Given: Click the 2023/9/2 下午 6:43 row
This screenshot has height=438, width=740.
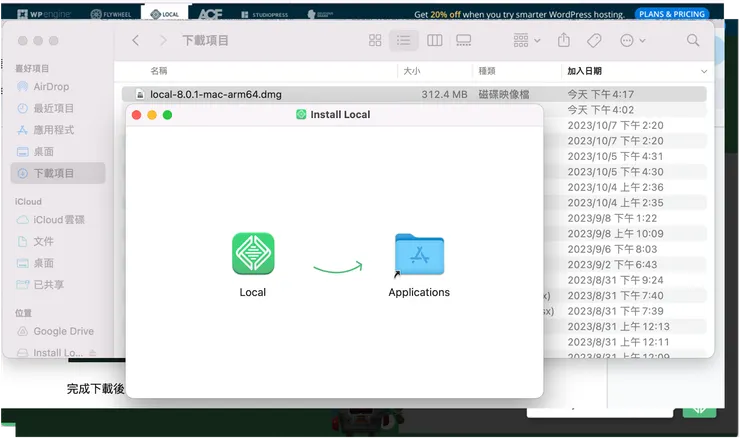Looking at the screenshot, I should click(x=612, y=265).
